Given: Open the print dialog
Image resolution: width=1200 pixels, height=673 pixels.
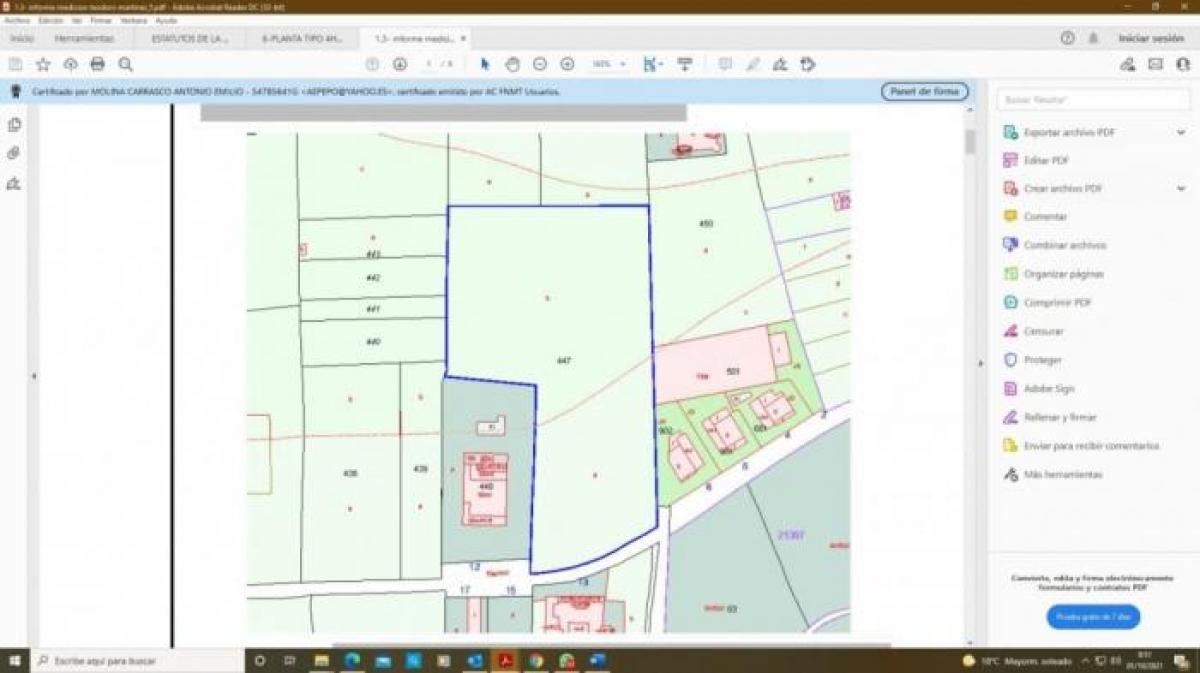Looking at the screenshot, I should [x=97, y=64].
